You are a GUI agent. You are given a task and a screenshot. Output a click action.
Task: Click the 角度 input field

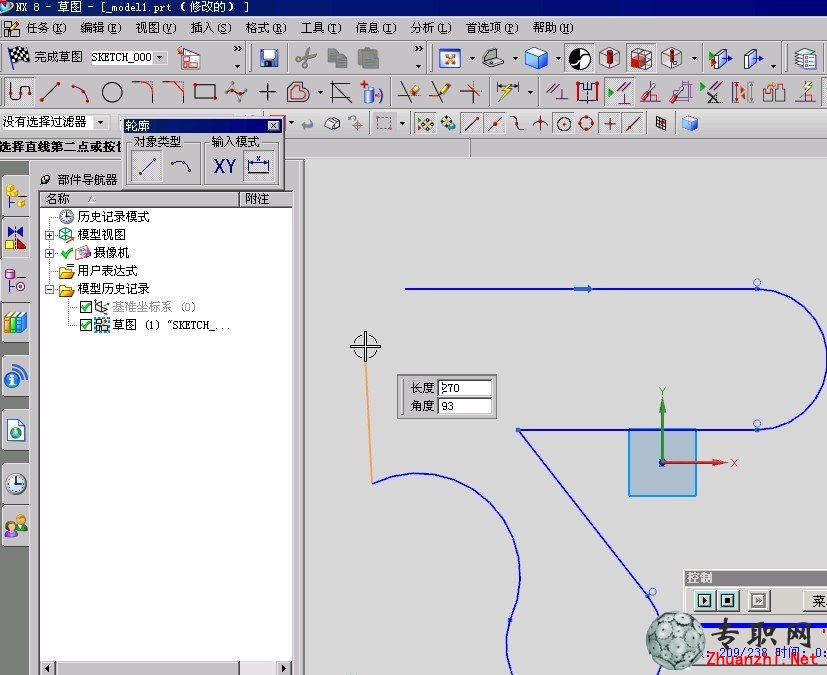point(465,406)
